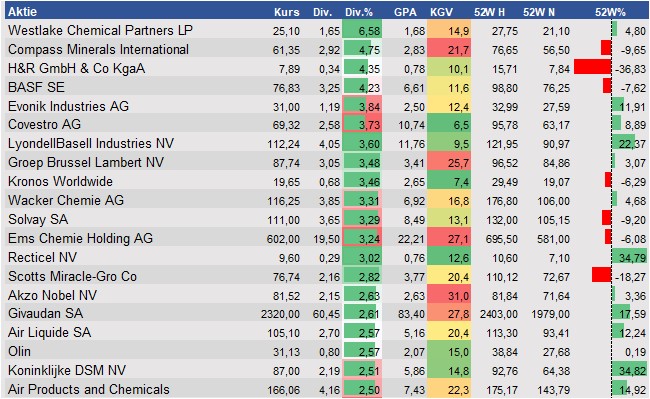Click the 52W H column header
The width and height of the screenshot is (650, 399).
click(490, 12)
